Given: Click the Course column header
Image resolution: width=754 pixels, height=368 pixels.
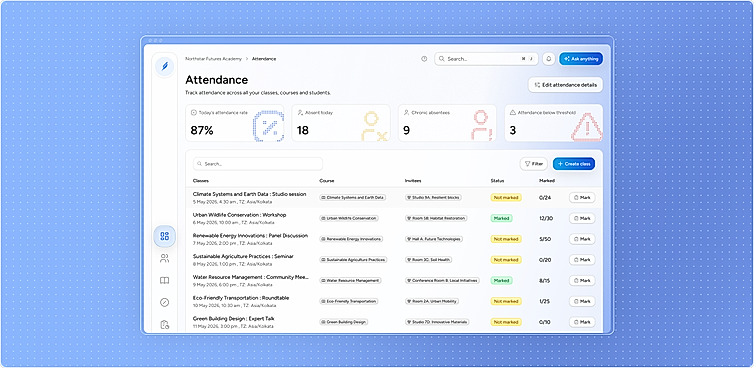Looking at the screenshot, I should point(327,181).
